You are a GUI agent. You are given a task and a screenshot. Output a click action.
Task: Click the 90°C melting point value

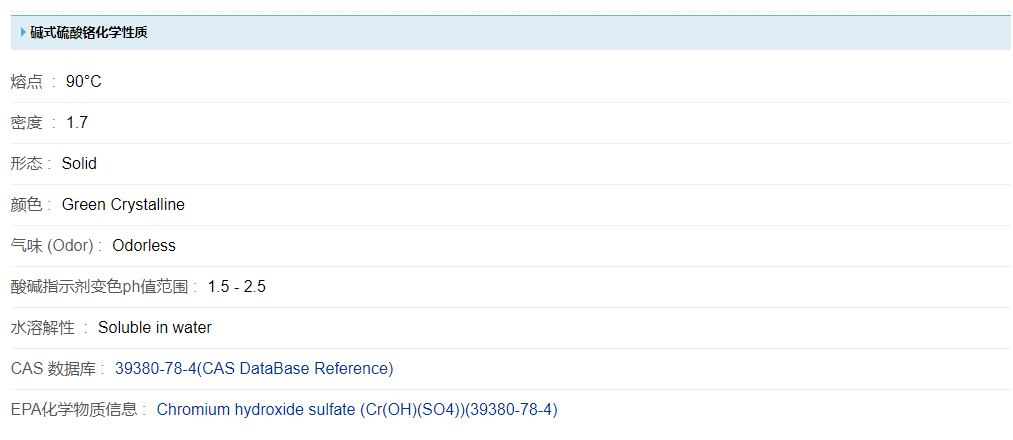[84, 82]
